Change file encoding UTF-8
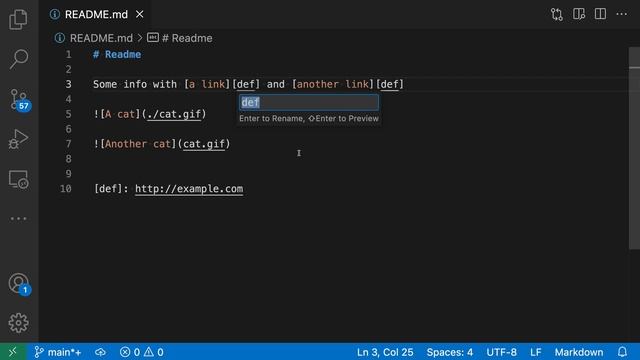This screenshot has height=360, width=640. pos(501,352)
